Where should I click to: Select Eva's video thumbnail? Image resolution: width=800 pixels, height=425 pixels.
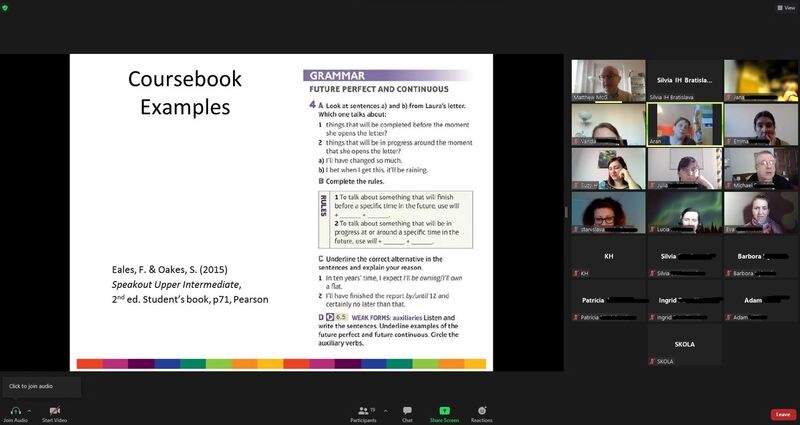coord(761,213)
